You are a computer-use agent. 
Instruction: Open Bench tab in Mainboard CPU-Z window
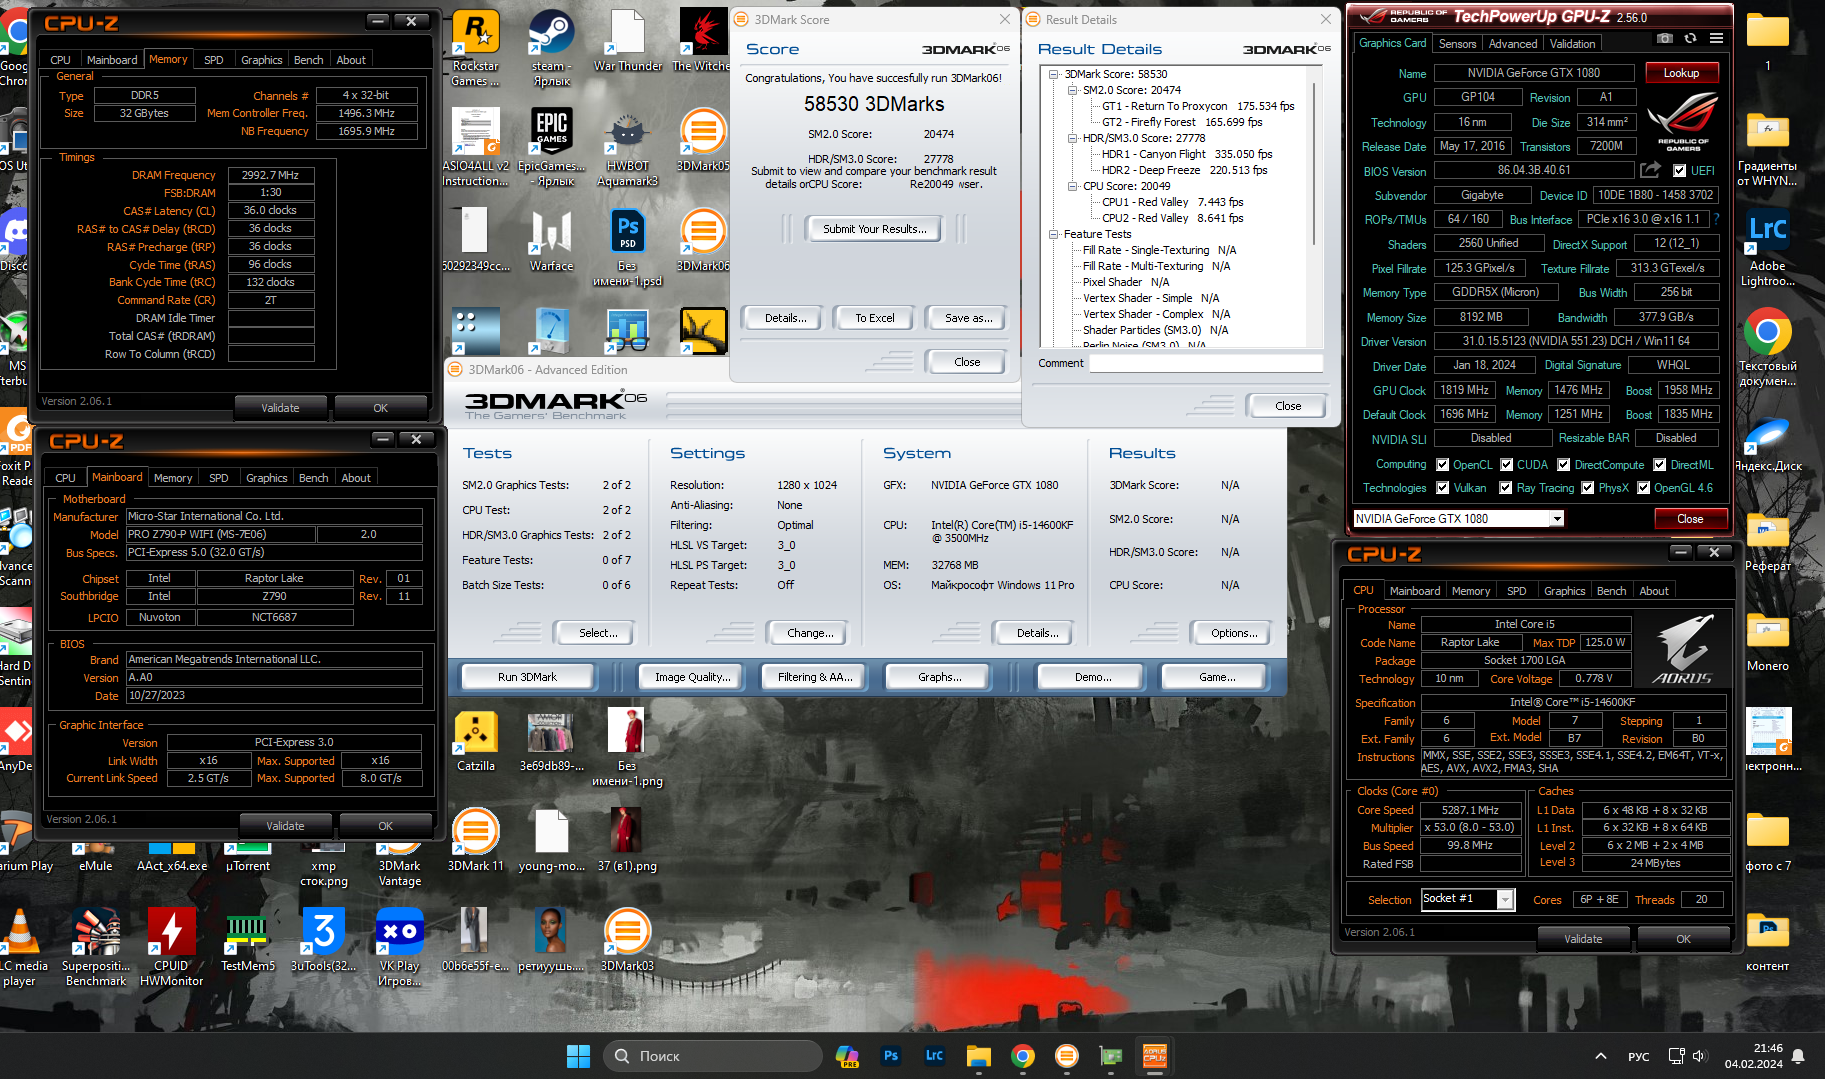(x=314, y=478)
